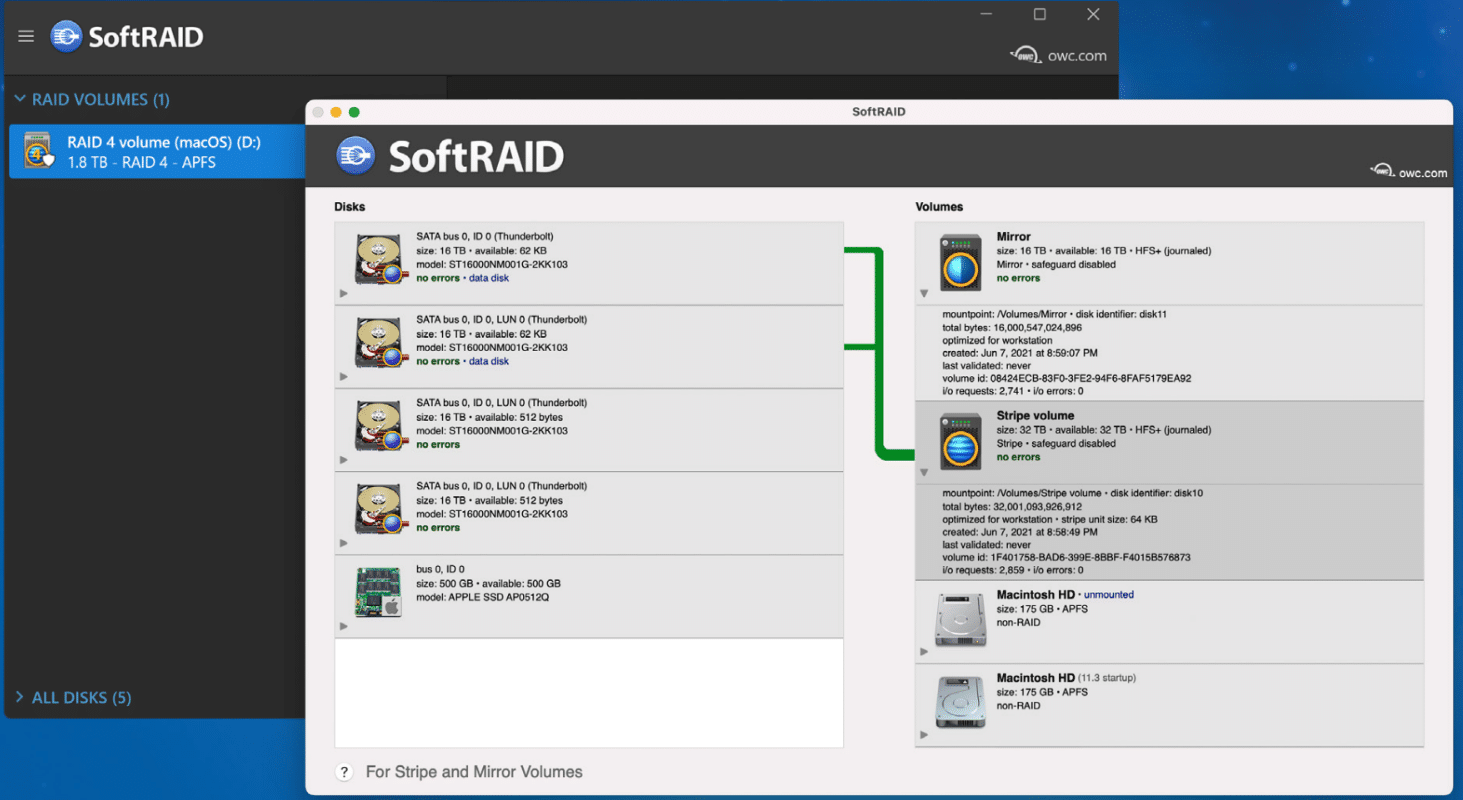The width and height of the screenshot is (1463, 800).
Task: Open the hamburger menu in Windows SoftRAID
Action: pyautogui.click(x=26, y=36)
